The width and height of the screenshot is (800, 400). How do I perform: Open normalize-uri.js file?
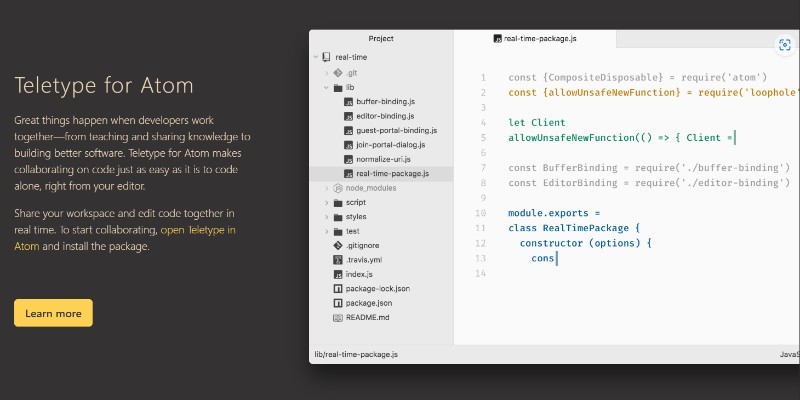point(383,159)
